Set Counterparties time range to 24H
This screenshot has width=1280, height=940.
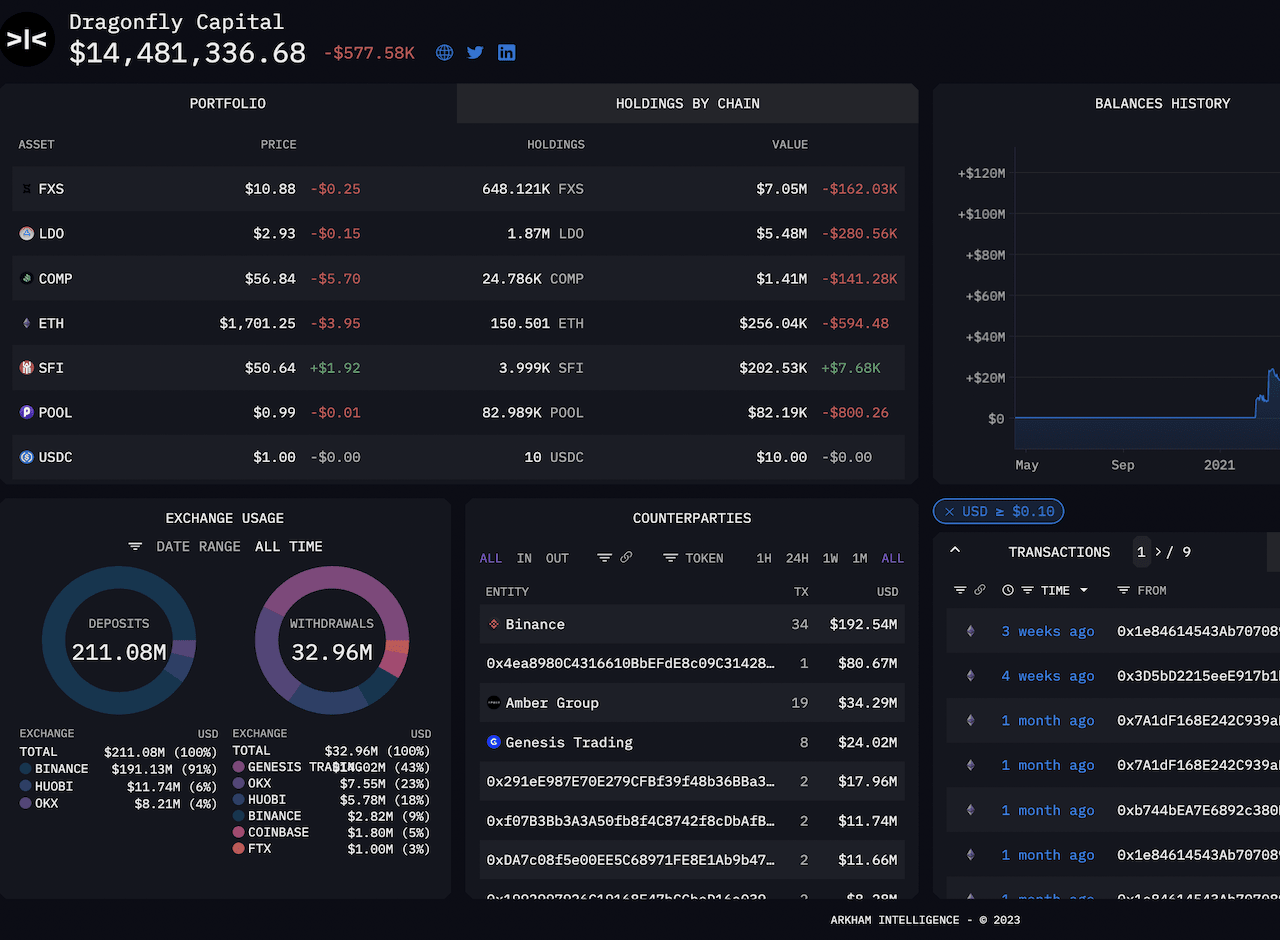click(797, 558)
